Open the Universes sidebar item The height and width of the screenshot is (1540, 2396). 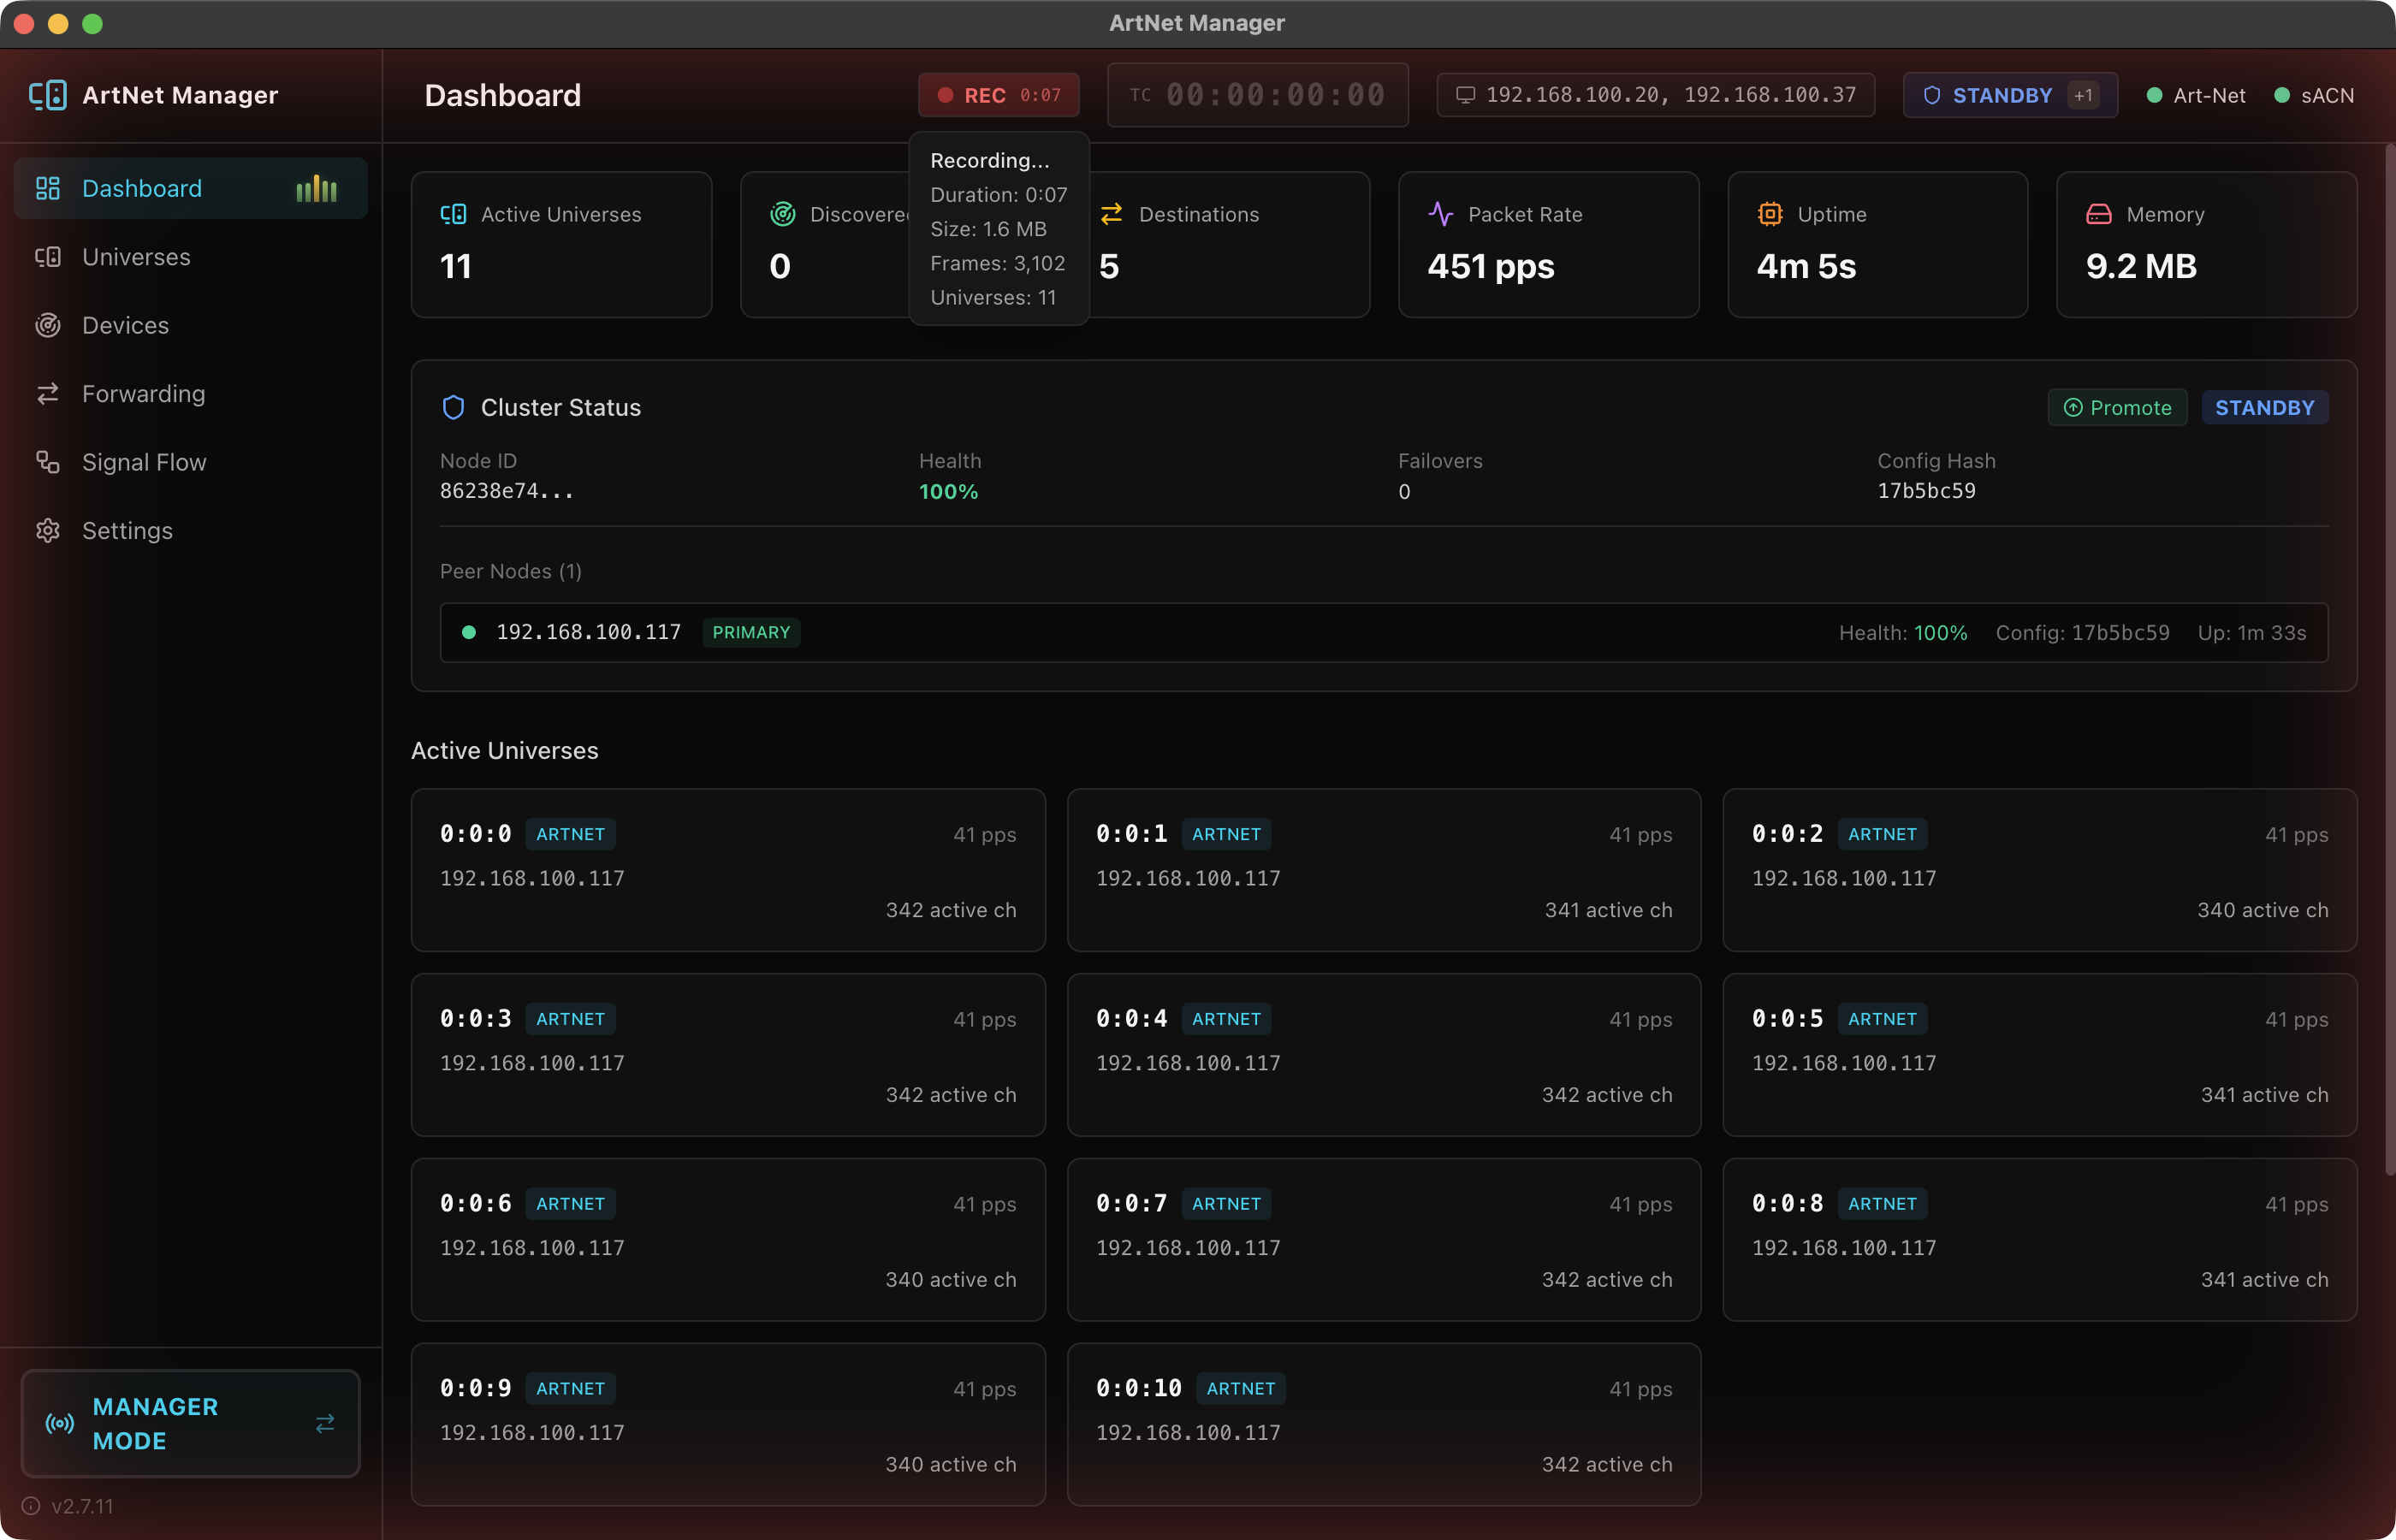190,257
